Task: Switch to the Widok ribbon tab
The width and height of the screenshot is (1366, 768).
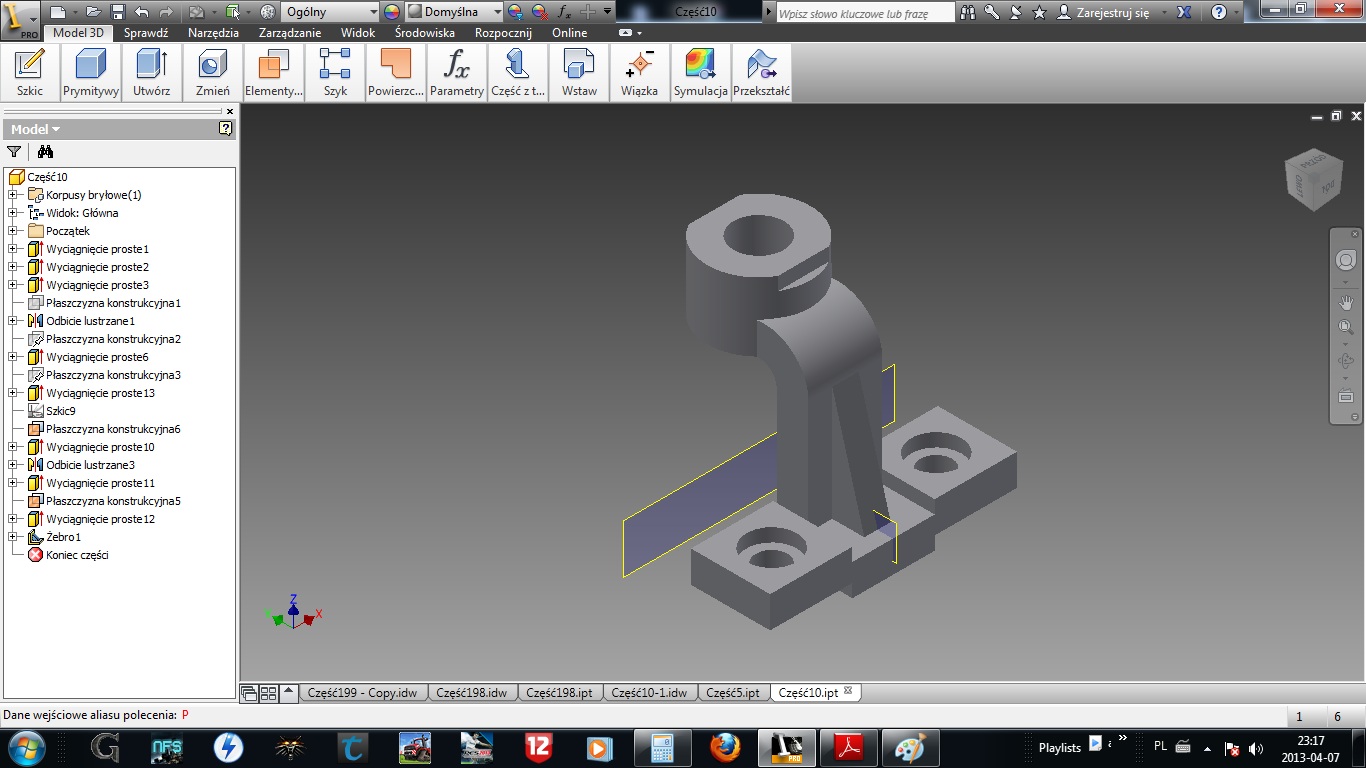Action: (x=358, y=33)
